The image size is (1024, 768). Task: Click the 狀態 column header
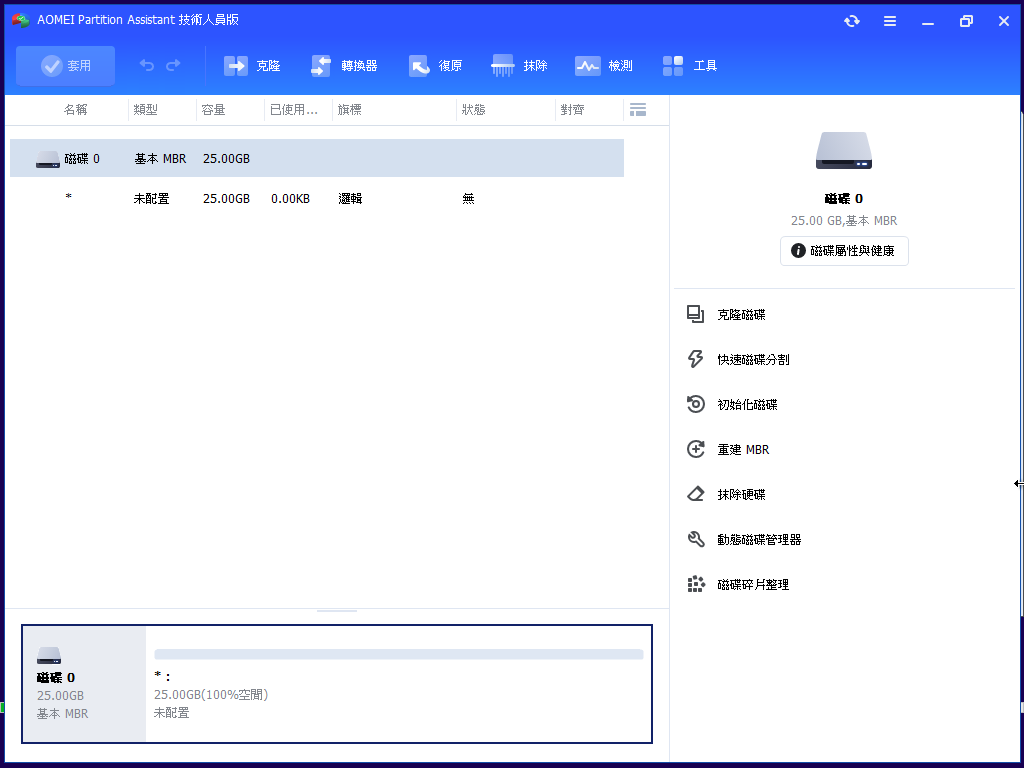point(473,110)
